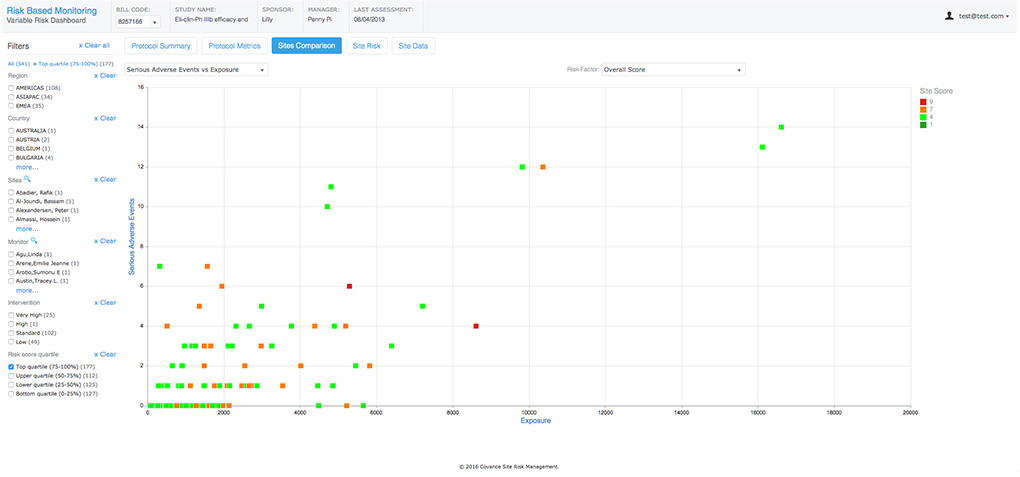Viewport: 1020px width, 477px height.
Task: Click the red data point at exposure 8600
Action: pos(476,326)
